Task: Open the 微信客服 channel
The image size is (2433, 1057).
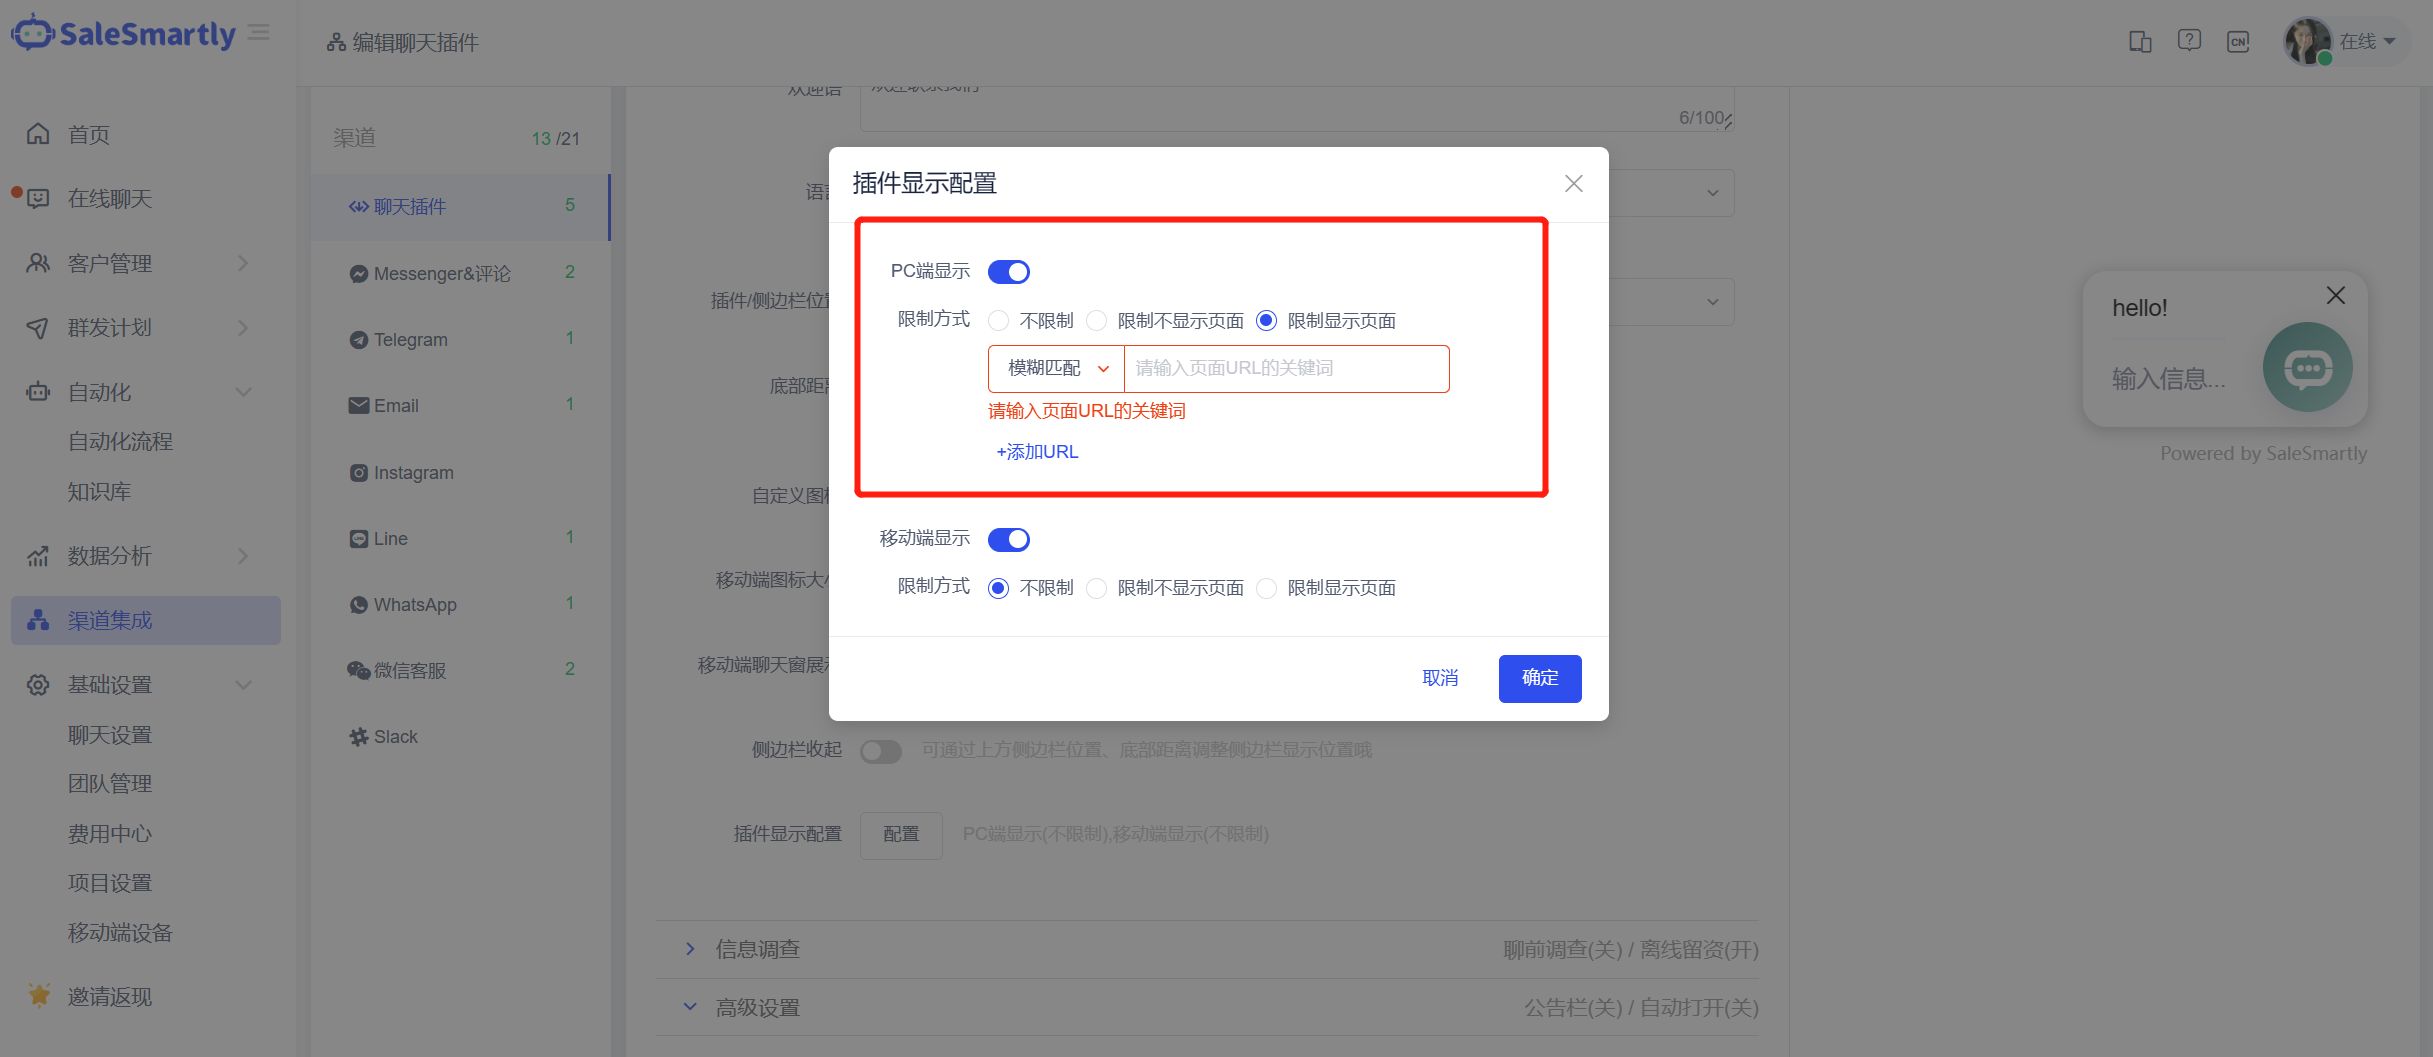Action: coord(410,670)
